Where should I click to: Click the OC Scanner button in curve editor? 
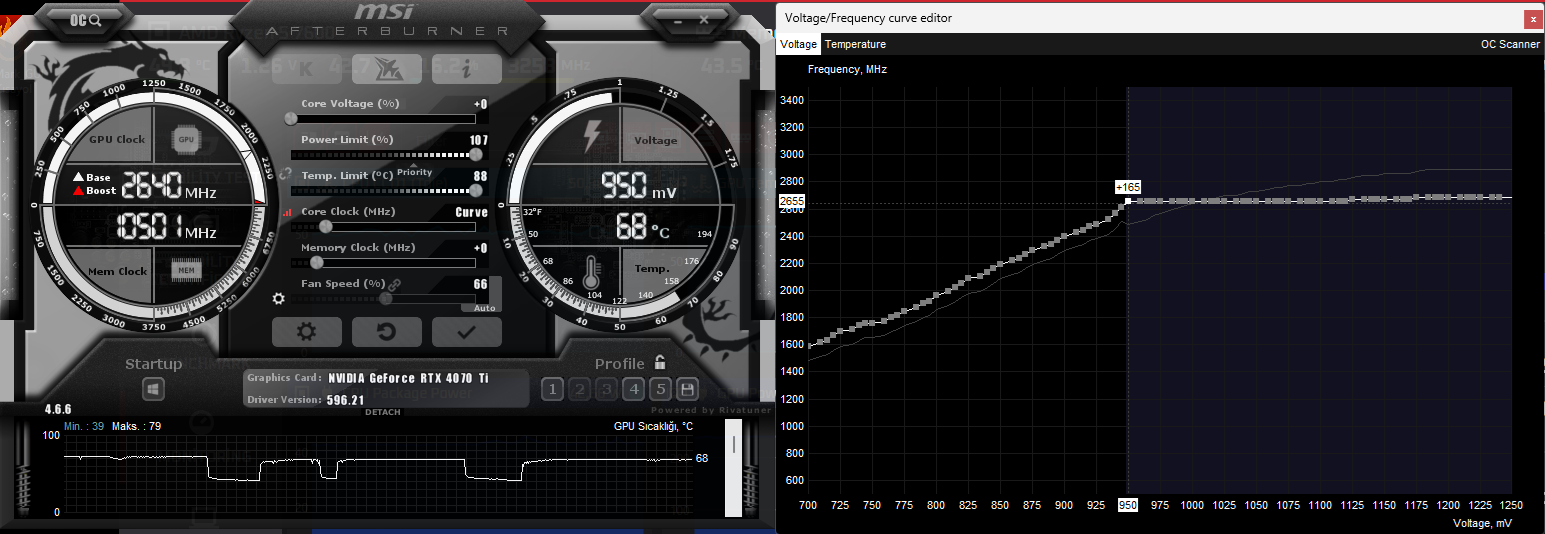[x=1510, y=44]
